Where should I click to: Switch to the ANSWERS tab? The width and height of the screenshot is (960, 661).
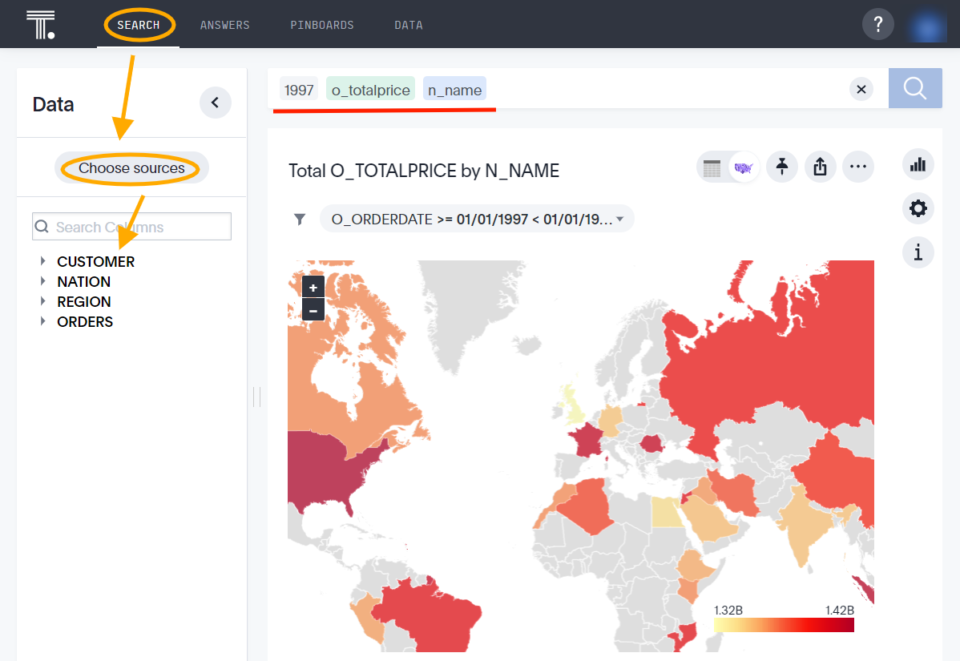[x=224, y=24]
